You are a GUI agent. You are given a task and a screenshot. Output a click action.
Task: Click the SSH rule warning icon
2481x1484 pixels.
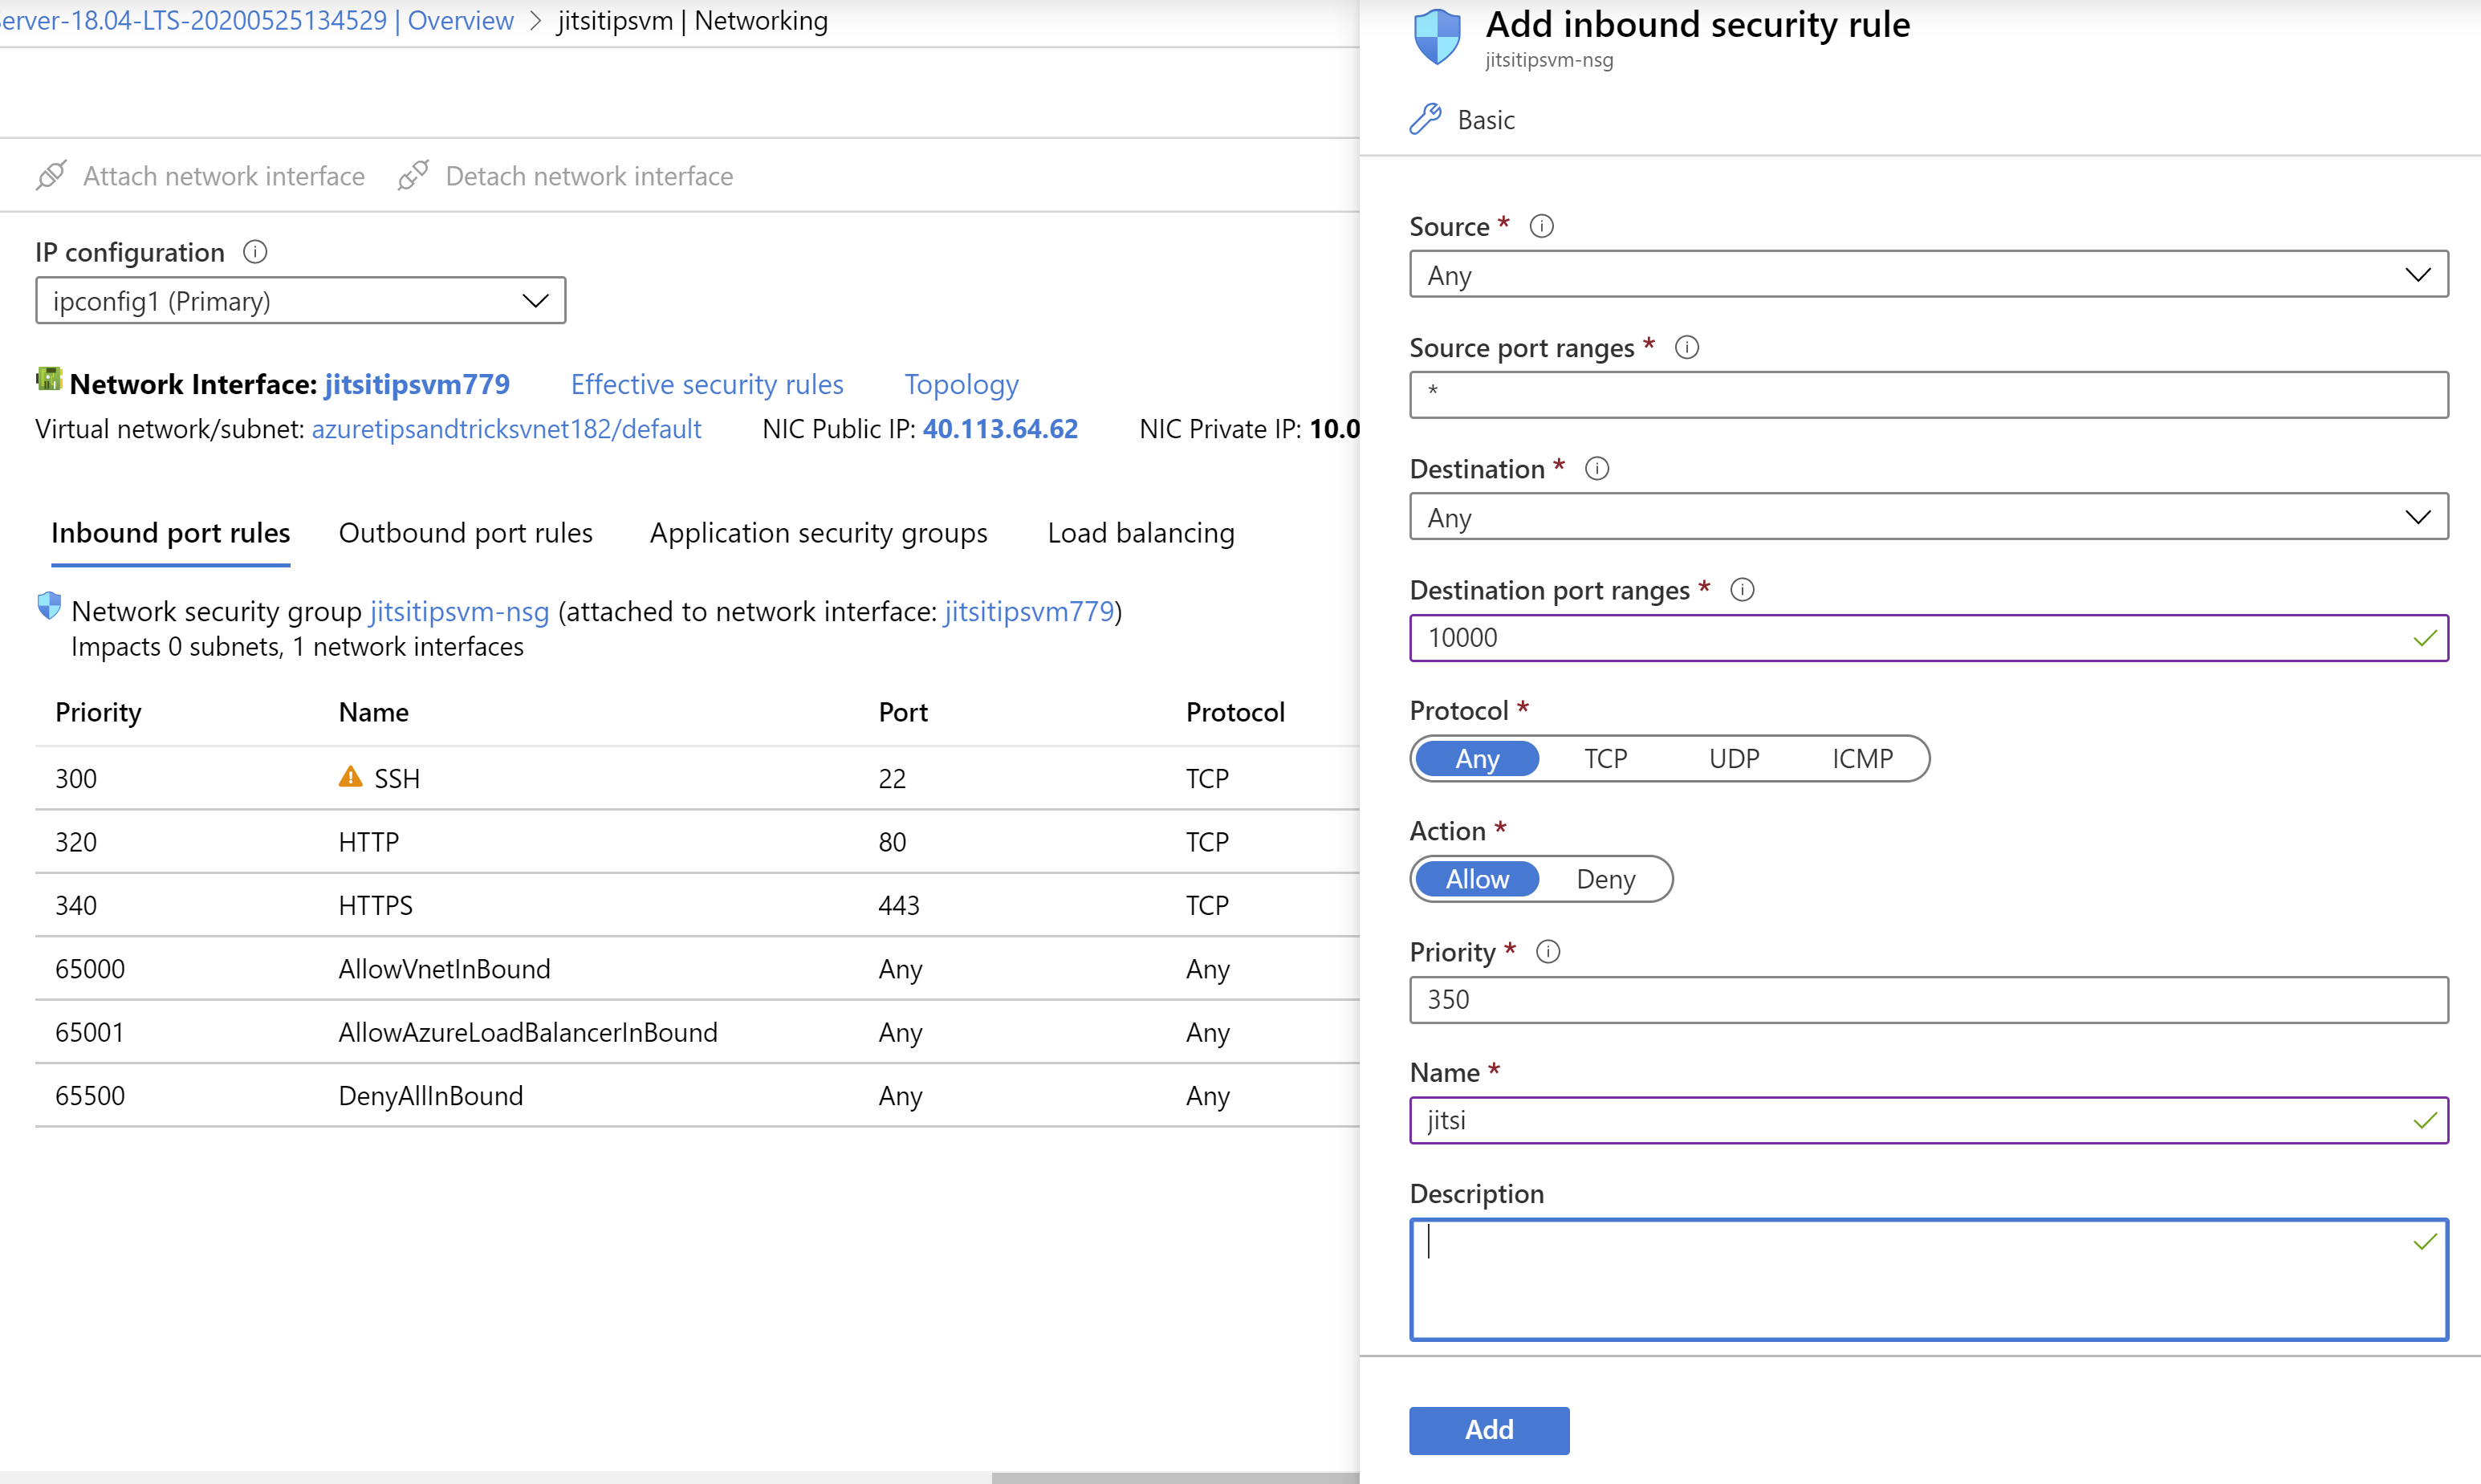(350, 777)
